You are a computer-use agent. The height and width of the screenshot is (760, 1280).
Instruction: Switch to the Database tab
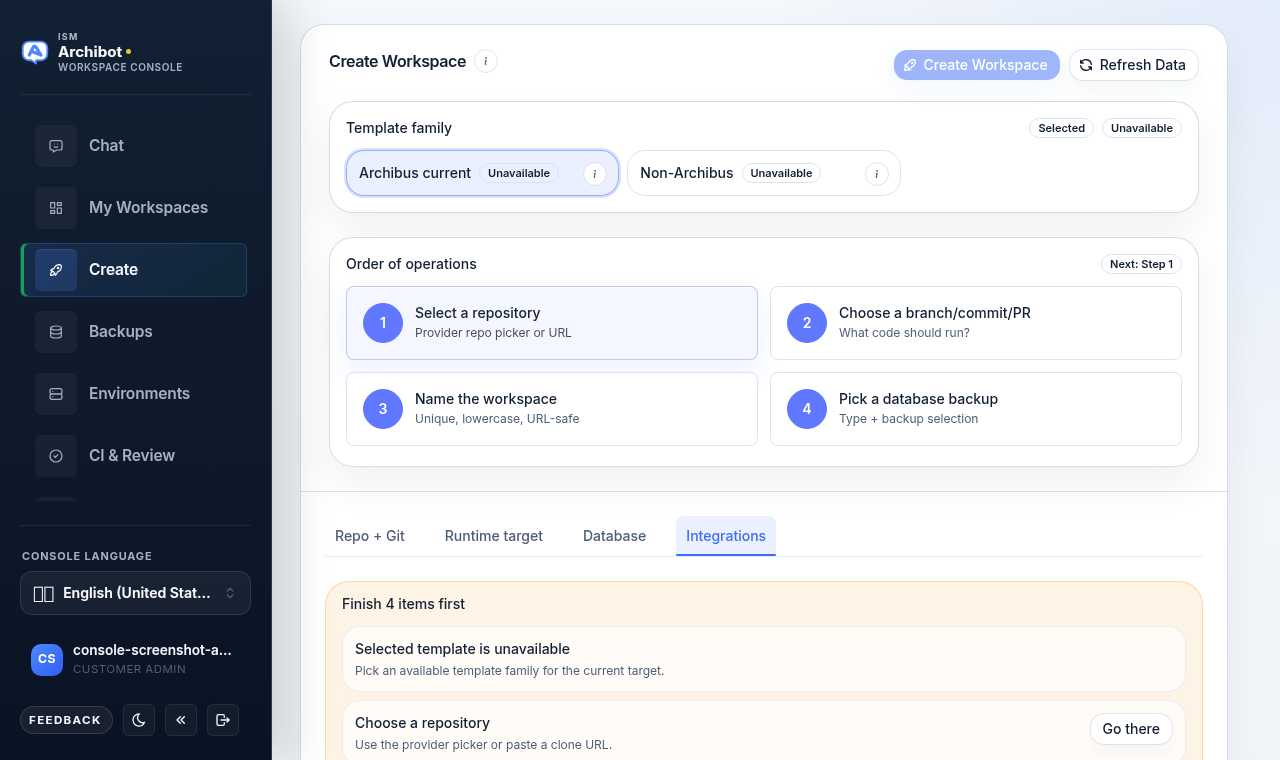614,536
